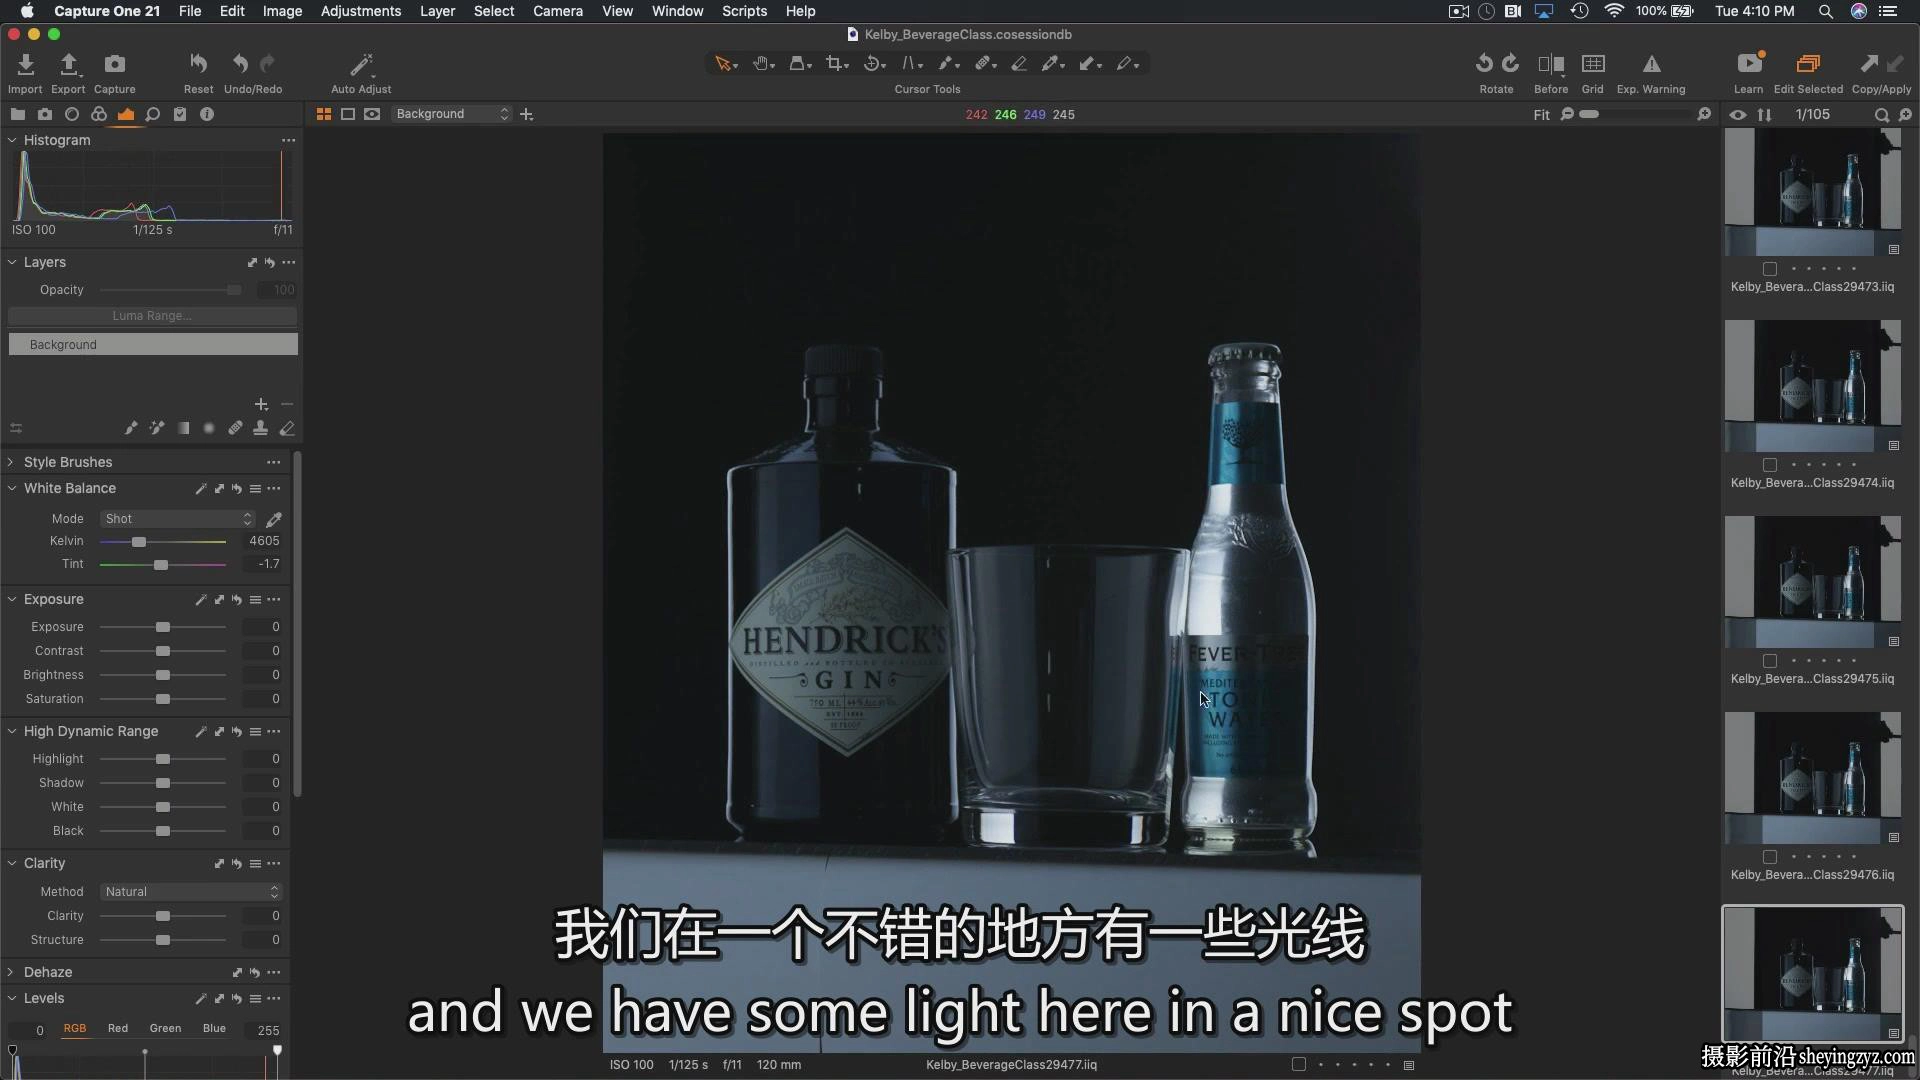Toggle the Grid overlay
Screen dimensions: 1920x1080
tap(1593, 64)
